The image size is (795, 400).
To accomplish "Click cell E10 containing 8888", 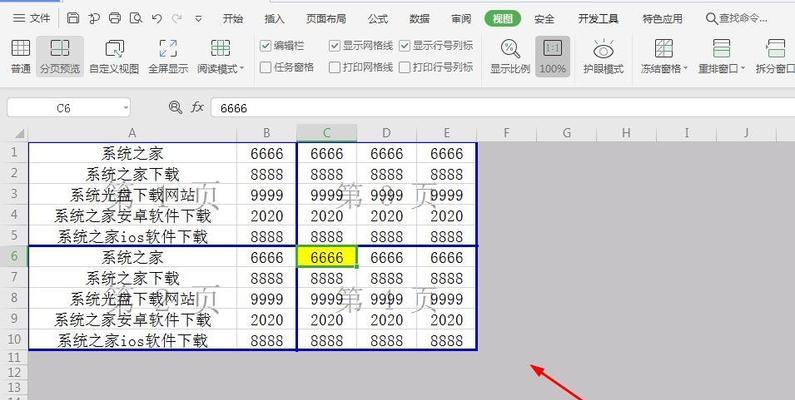I will [x=446, y=340].
